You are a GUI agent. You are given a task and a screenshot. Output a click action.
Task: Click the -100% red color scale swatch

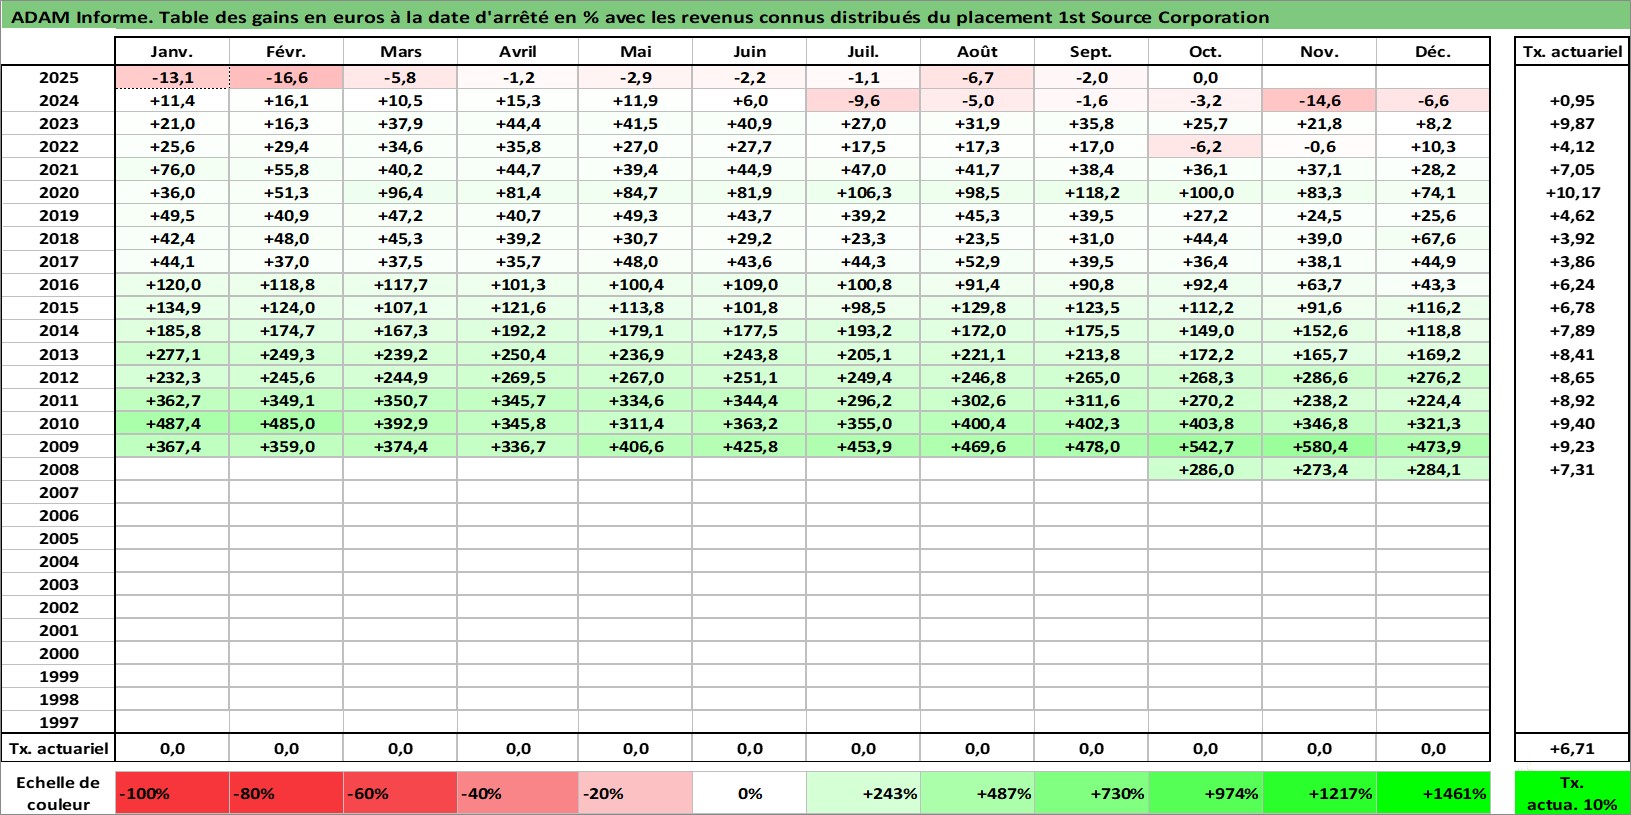172,793
